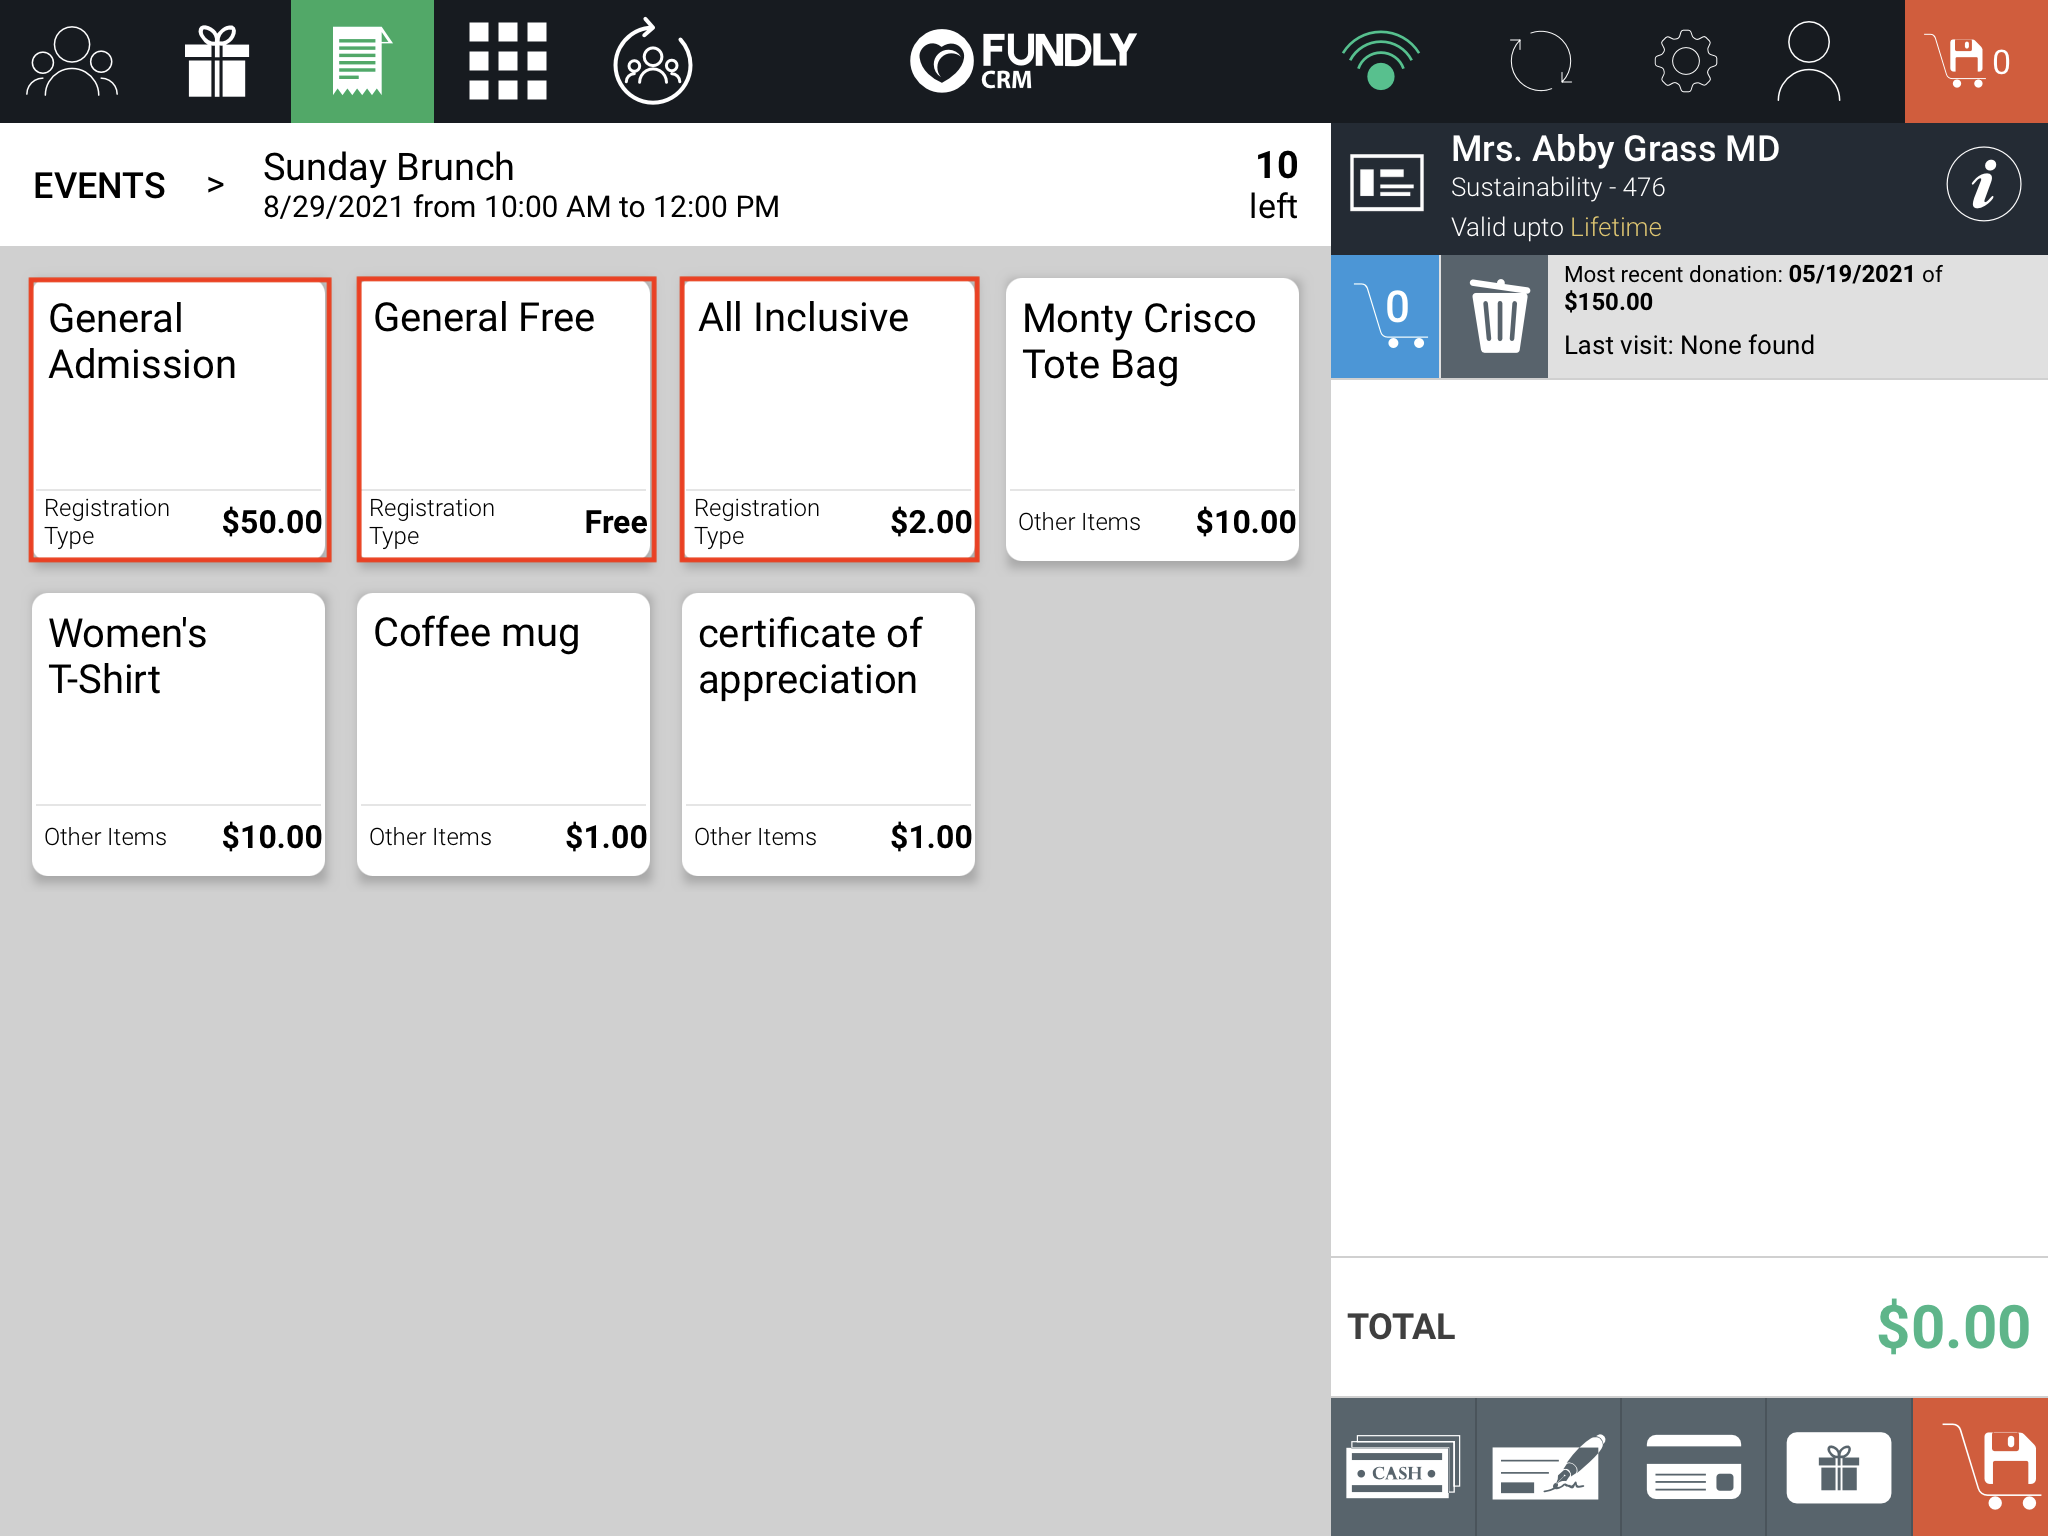Open the user profile icon
2048x1536 pixels.
coord(1808,62)
